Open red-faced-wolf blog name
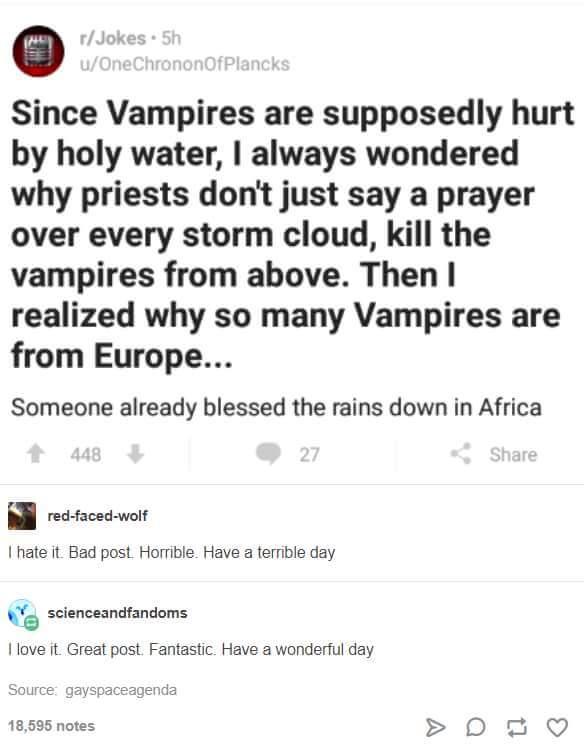 (98, 516)
